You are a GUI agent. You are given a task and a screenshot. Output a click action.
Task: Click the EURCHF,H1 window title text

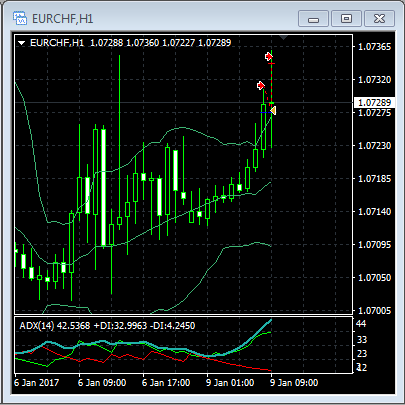[x=63, y=19]
